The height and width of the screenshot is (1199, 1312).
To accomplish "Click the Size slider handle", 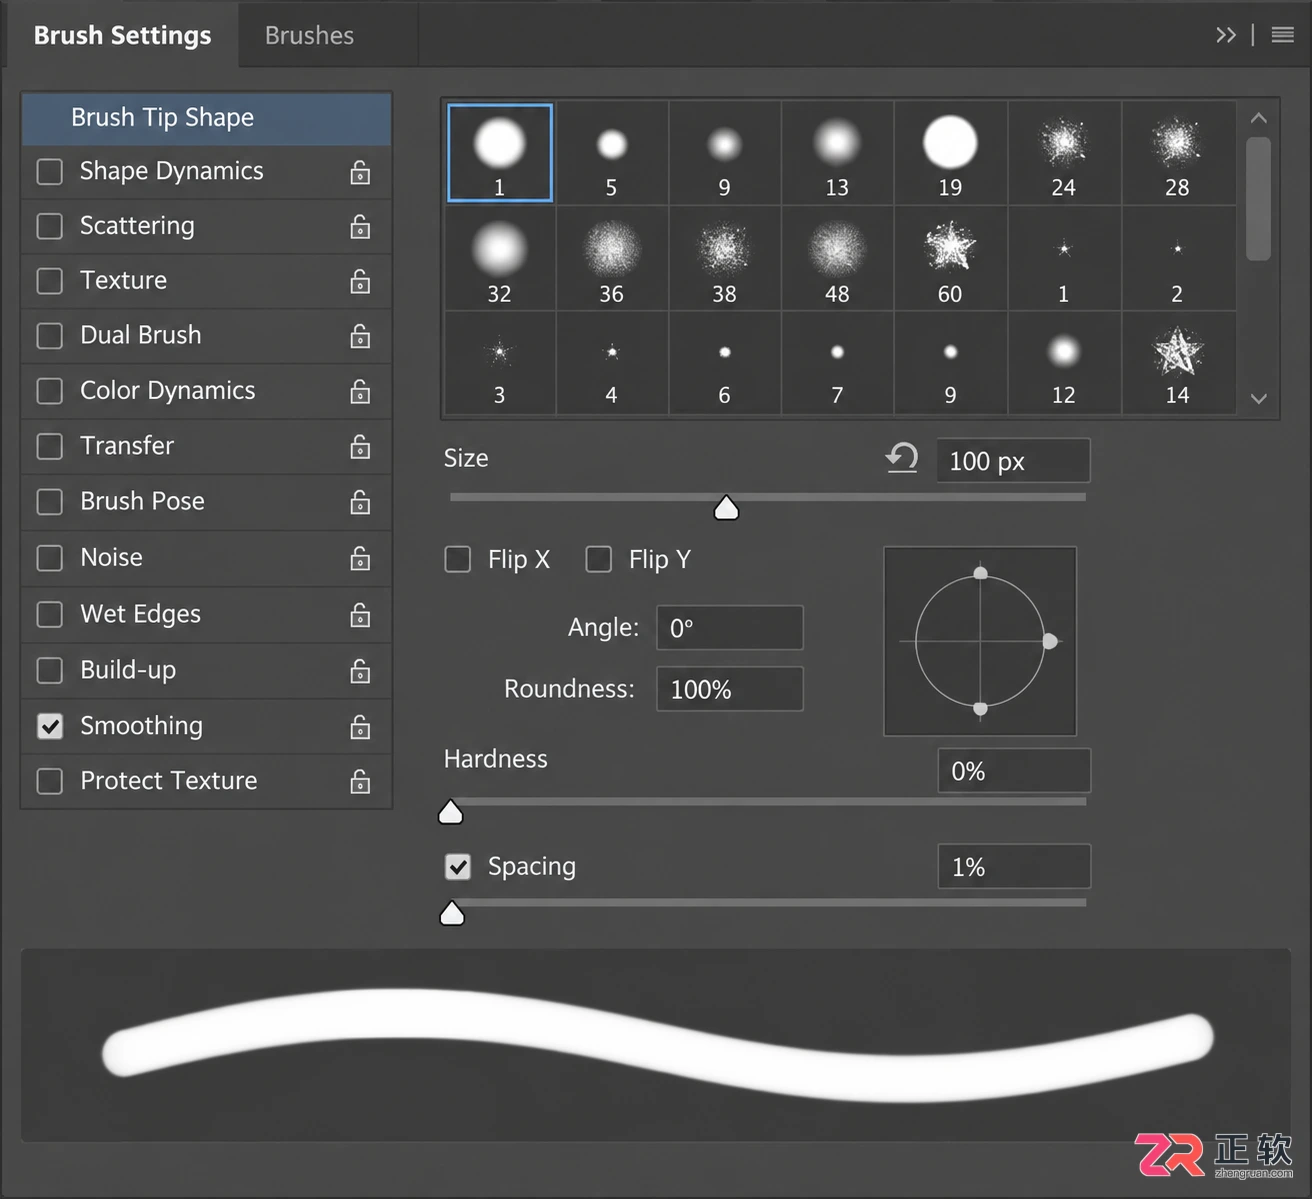I will 726,508.
